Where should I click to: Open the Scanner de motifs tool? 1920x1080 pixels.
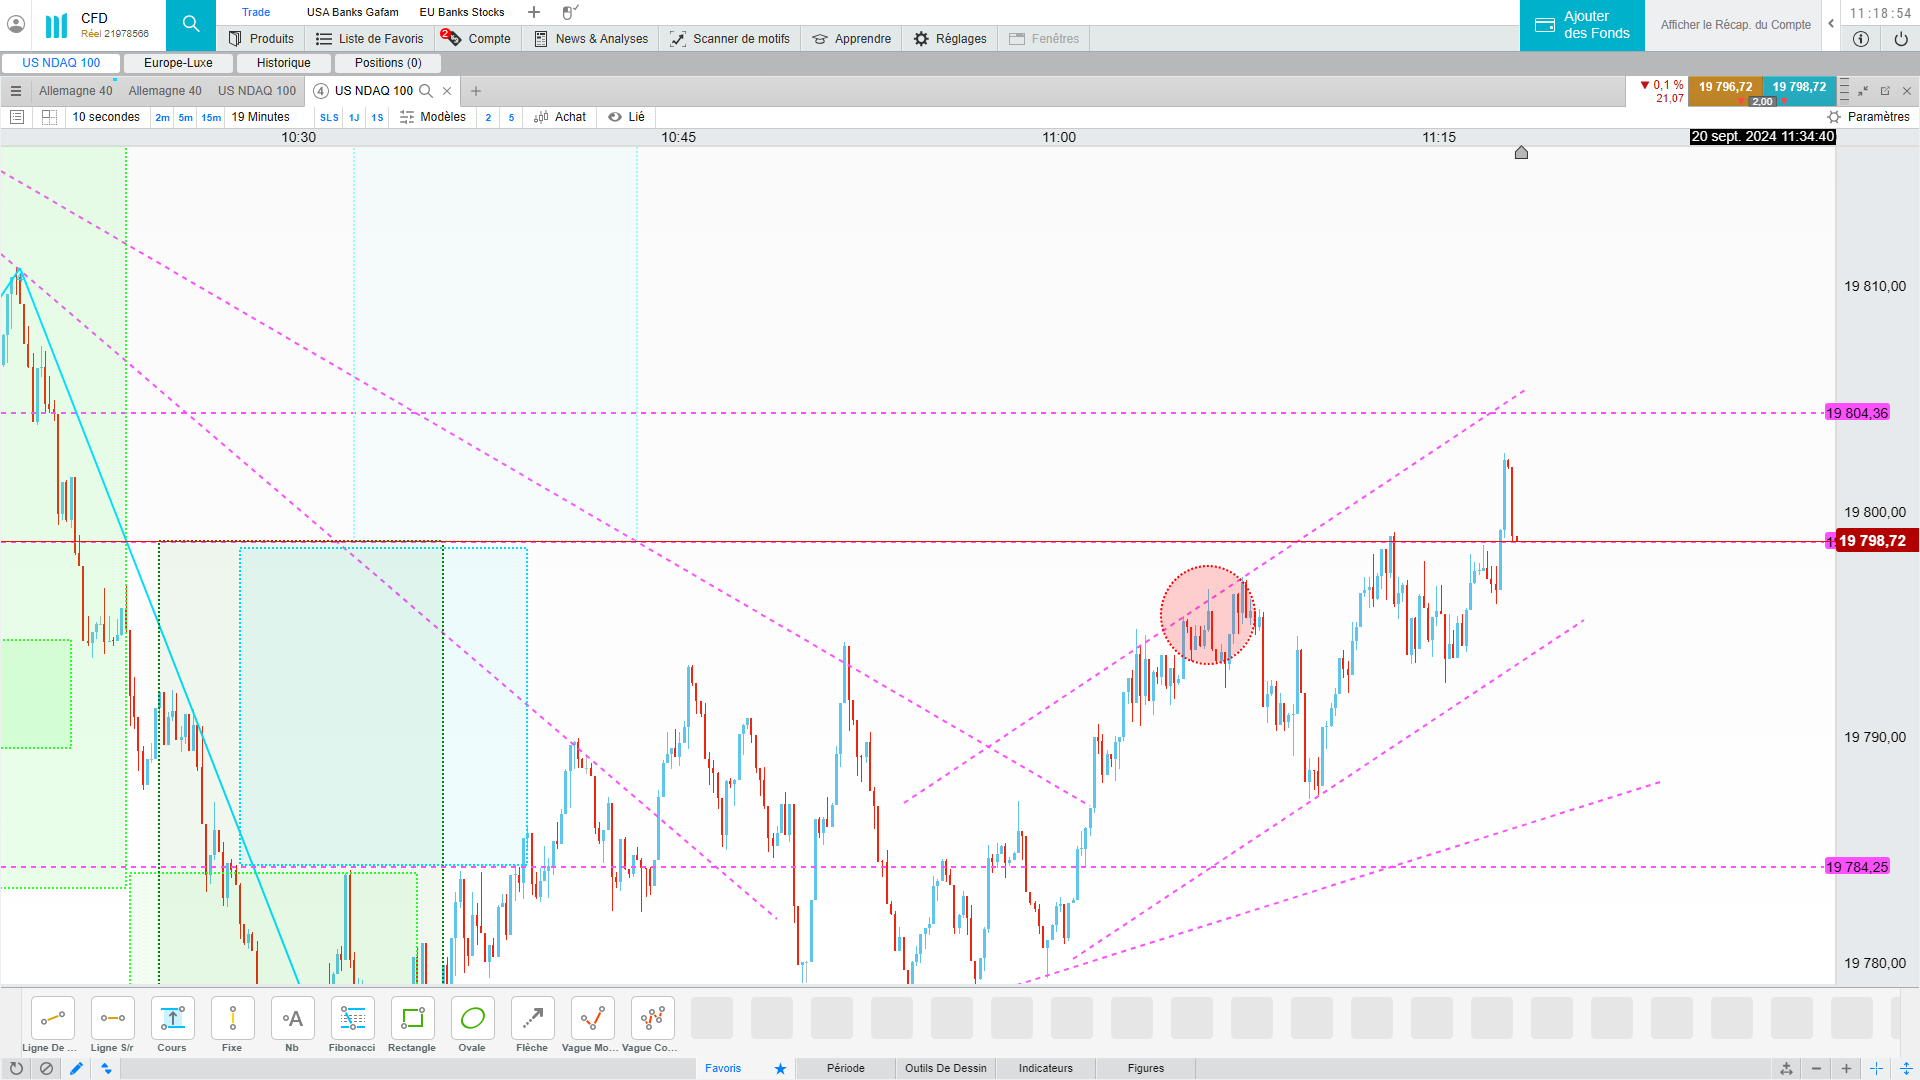click(x=730, y=39)
